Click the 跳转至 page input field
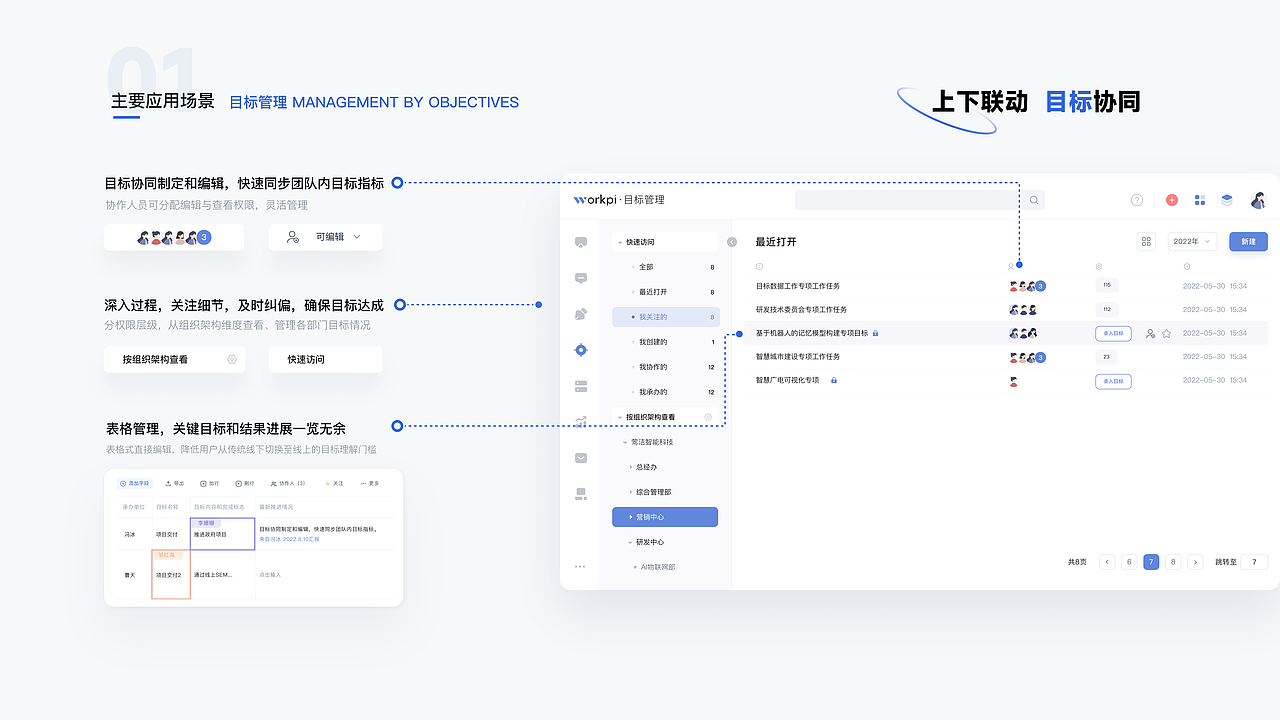 pos(1255,561)
